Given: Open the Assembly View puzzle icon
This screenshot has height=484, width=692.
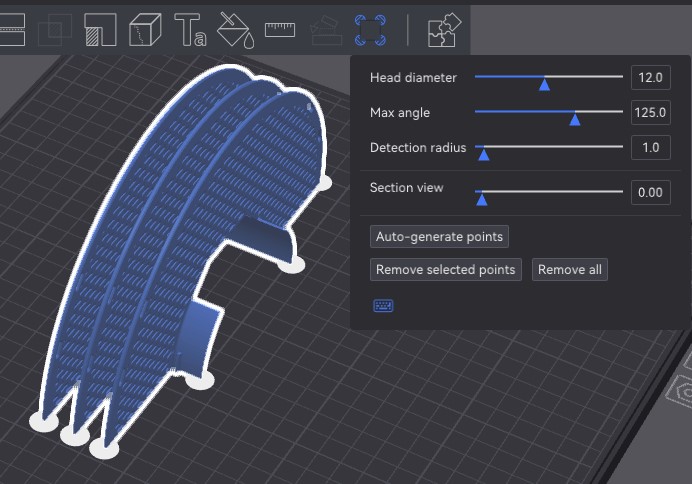Looking at the screenshot, I should 443,30.
